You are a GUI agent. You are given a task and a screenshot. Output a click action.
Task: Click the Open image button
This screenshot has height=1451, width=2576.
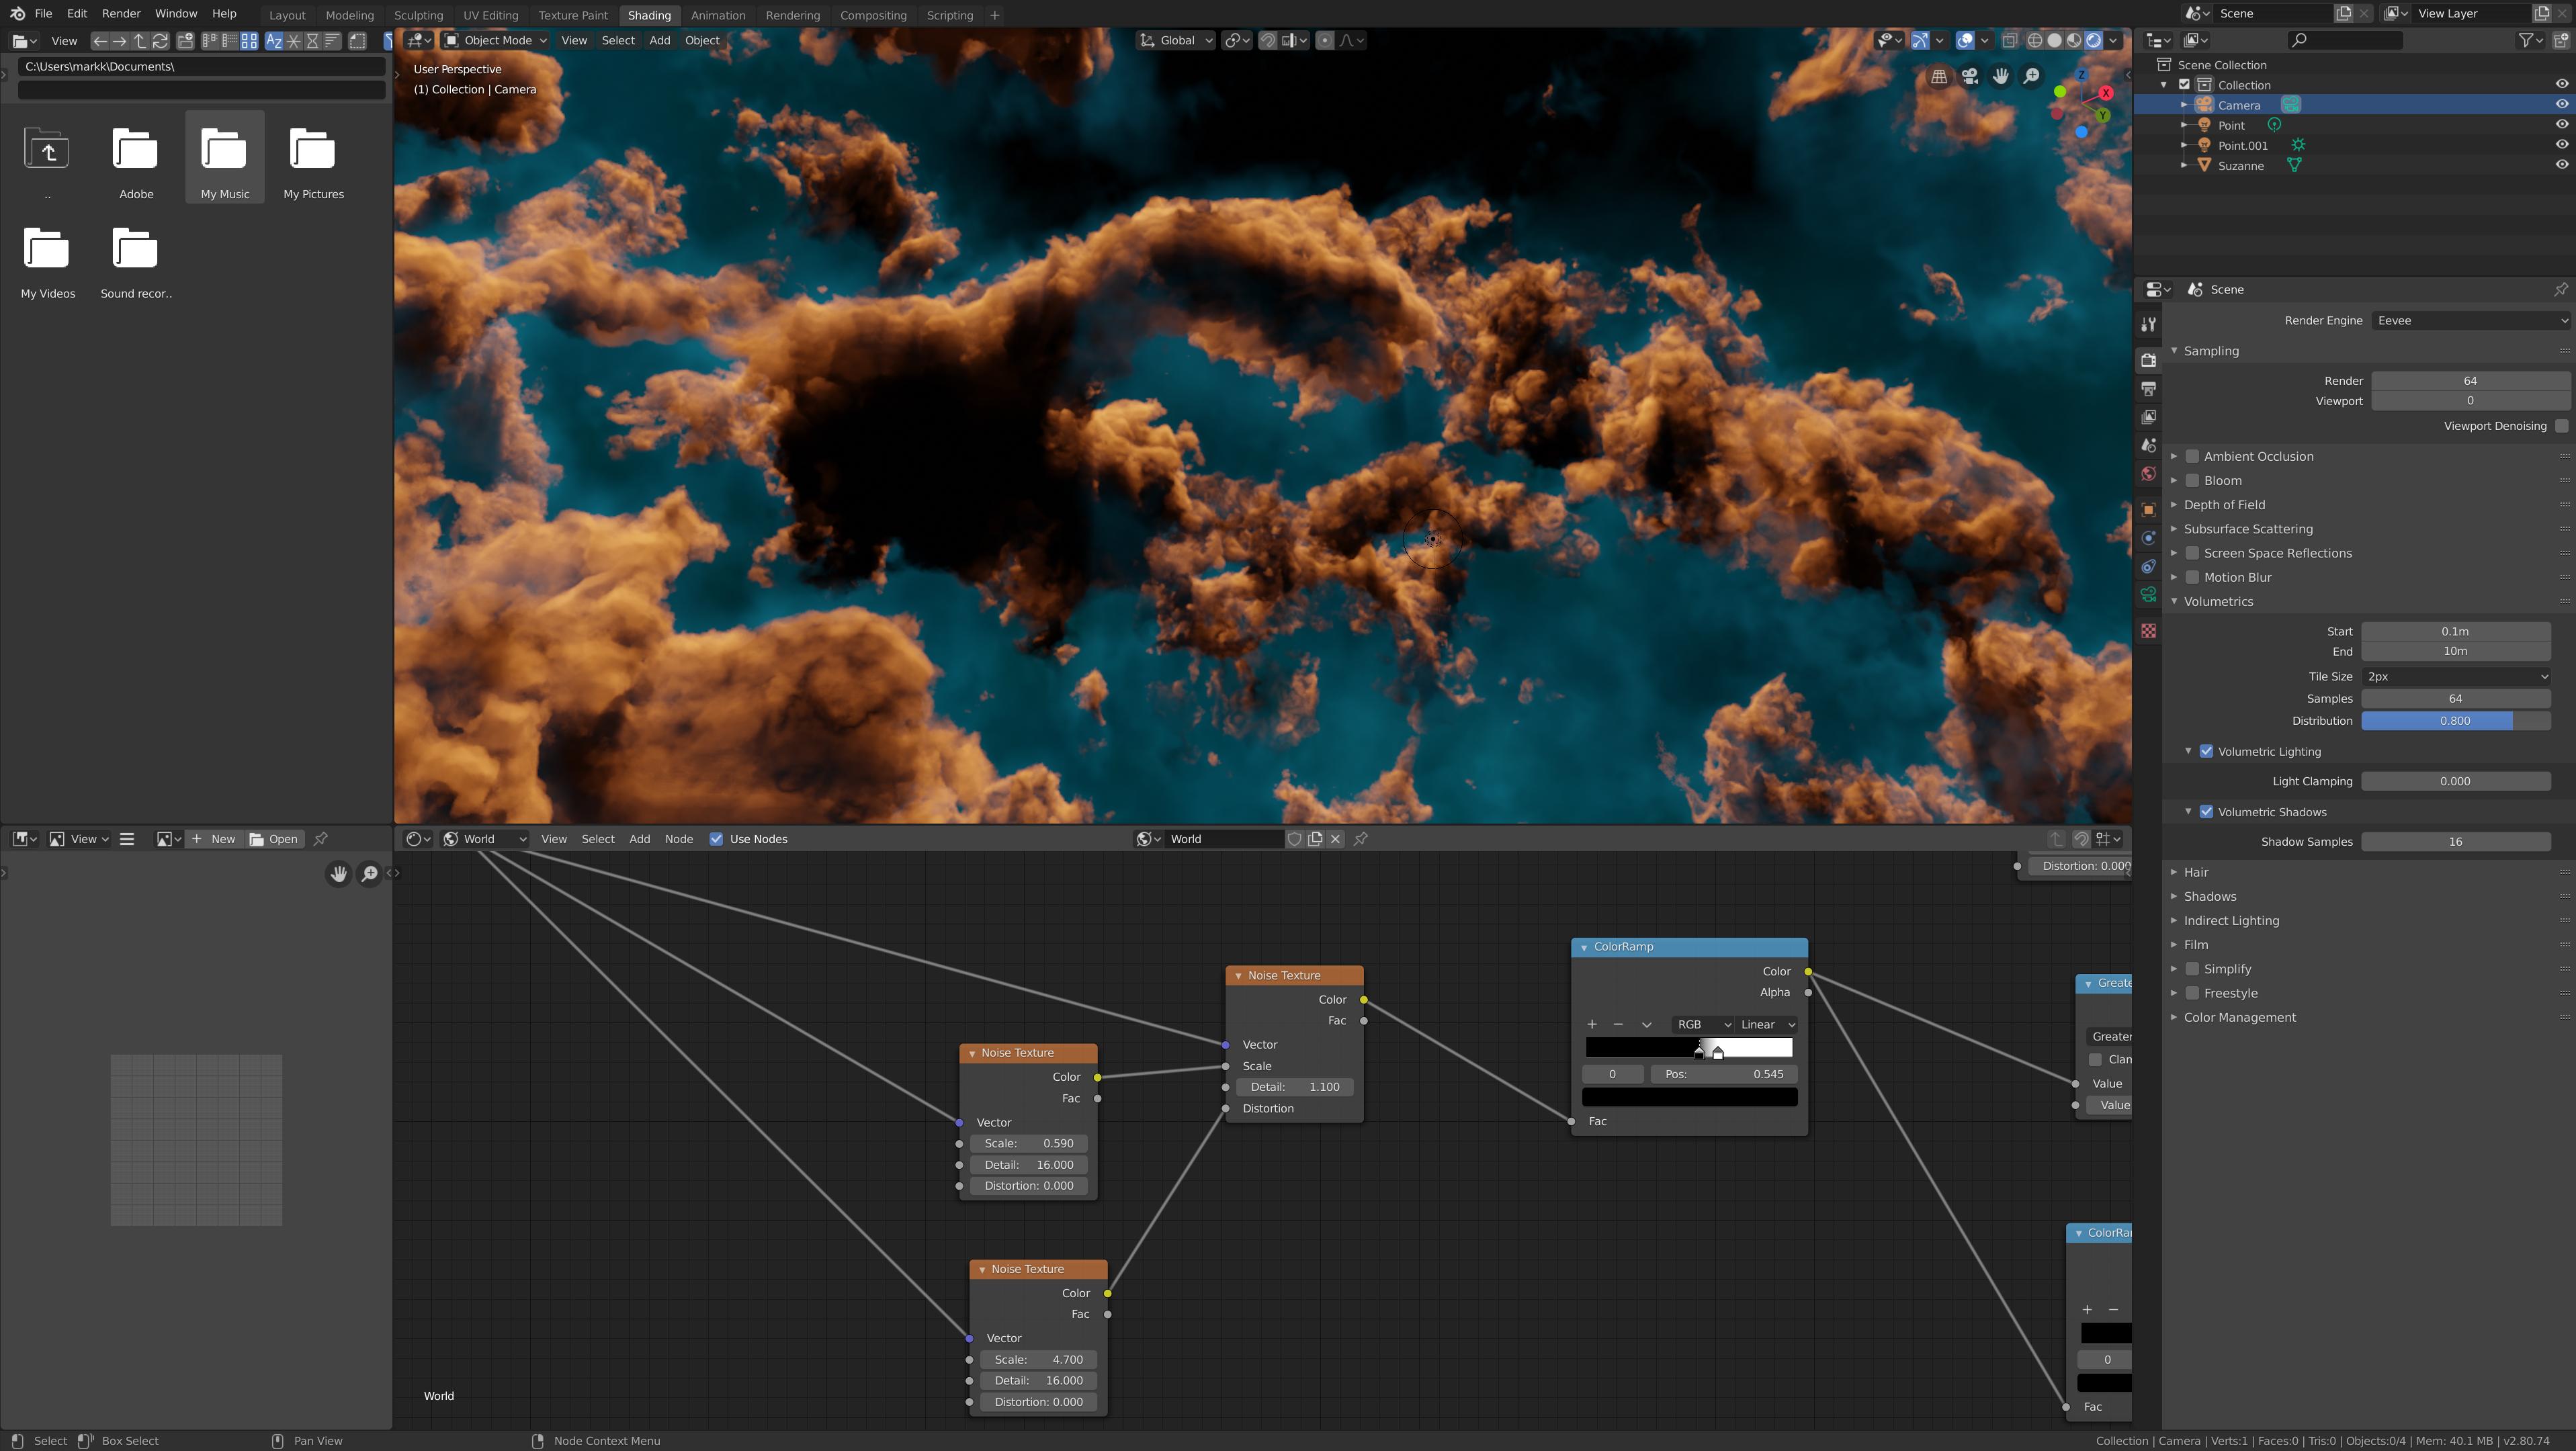point(274,839)
